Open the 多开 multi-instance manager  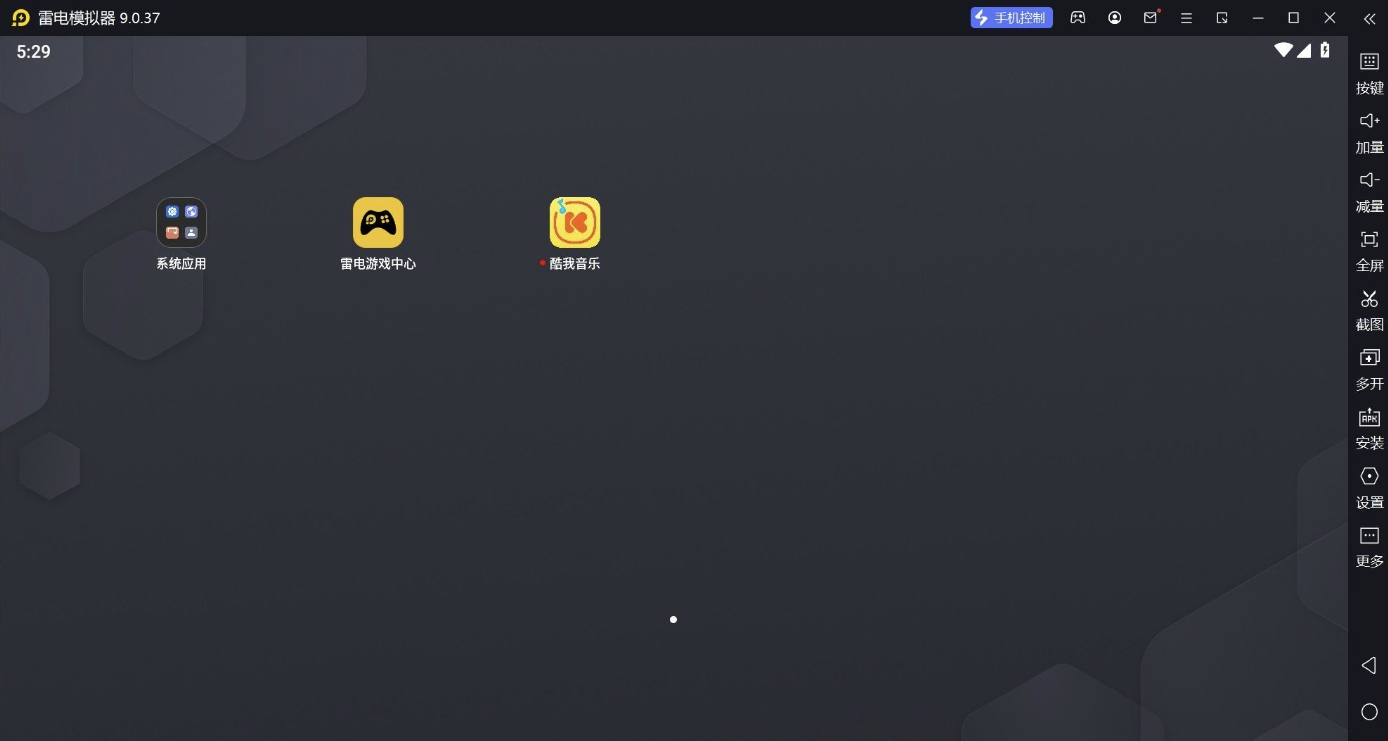pyautogui.click(x=1369, y=368)
